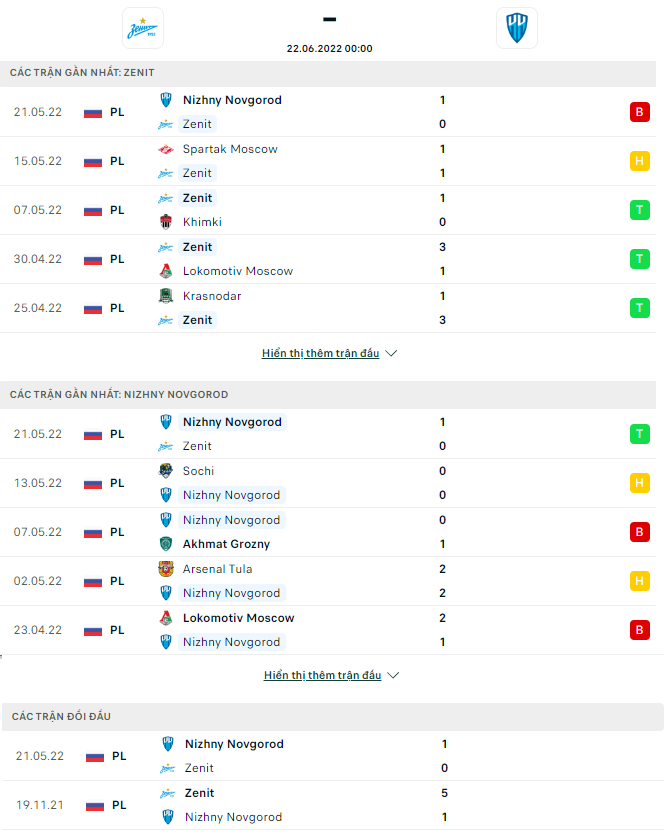Open the Spartak Moscow team link

(230, 149)
